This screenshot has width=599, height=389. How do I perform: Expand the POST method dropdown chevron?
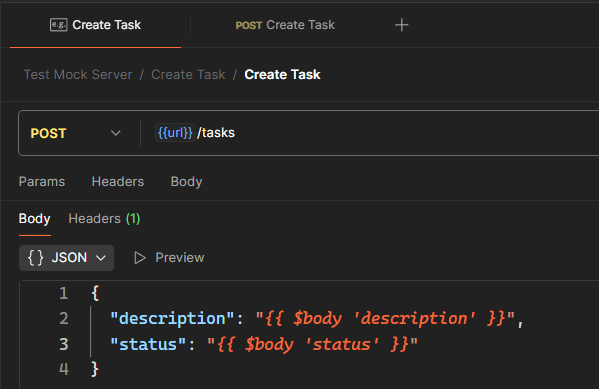[115, 133]
